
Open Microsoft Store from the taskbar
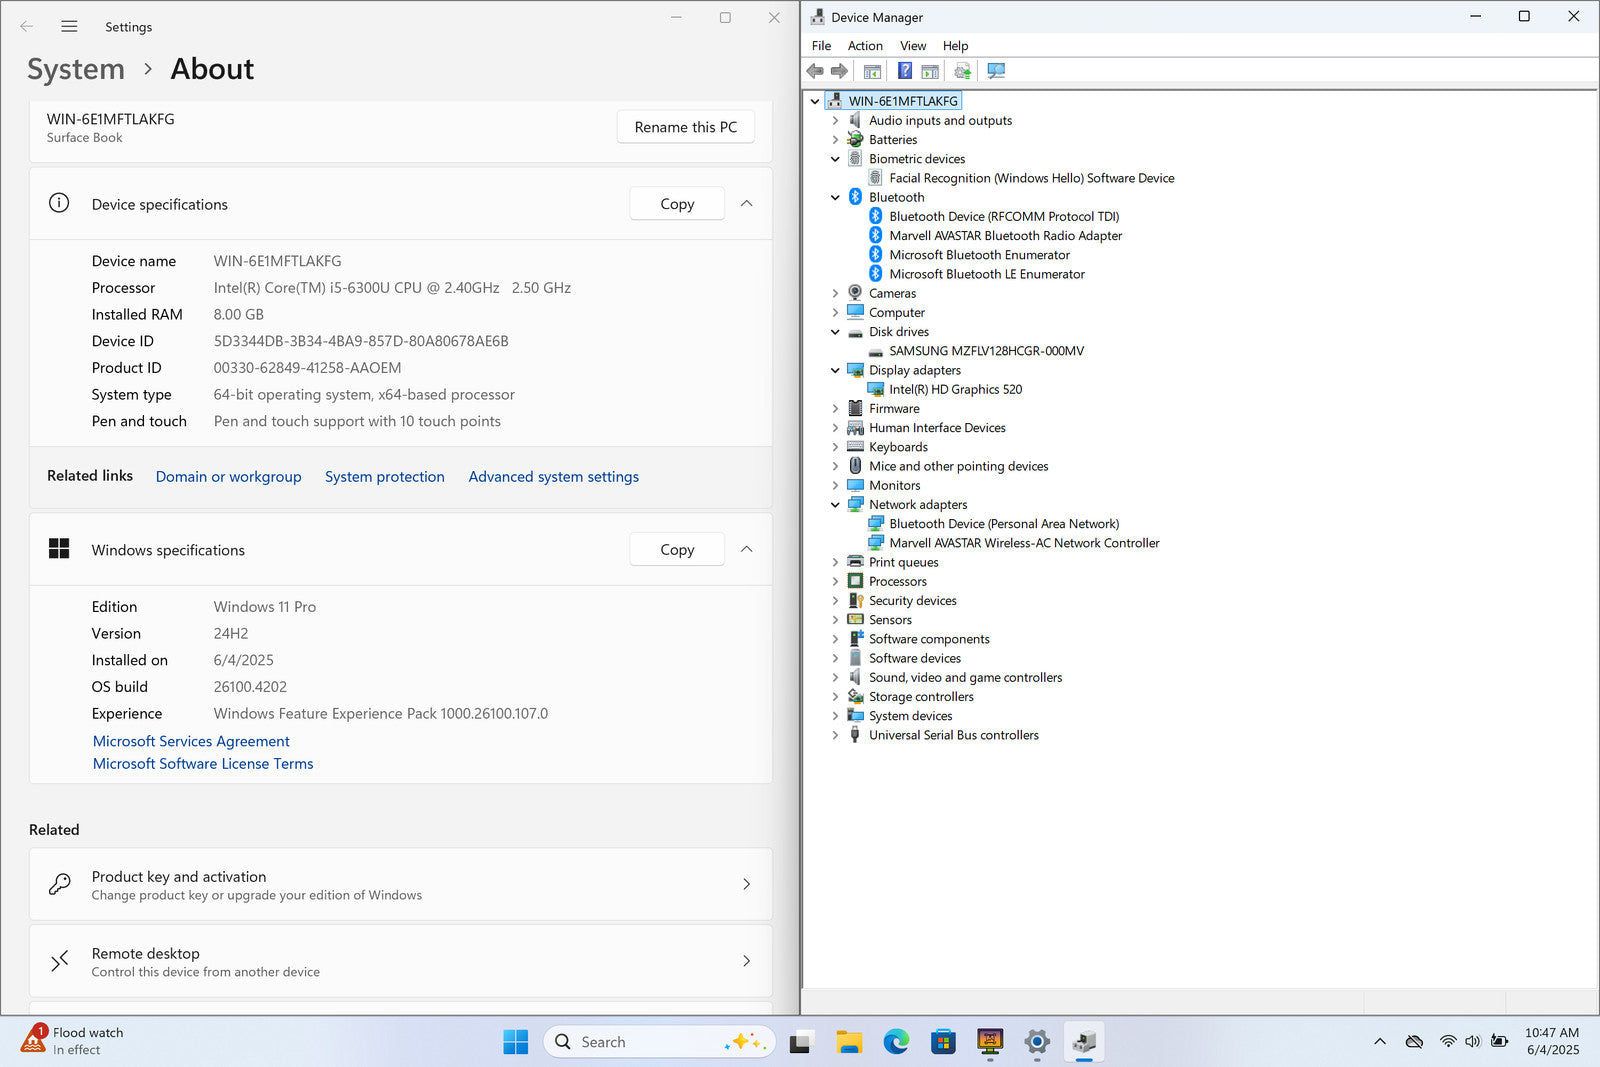point(943,1042)
